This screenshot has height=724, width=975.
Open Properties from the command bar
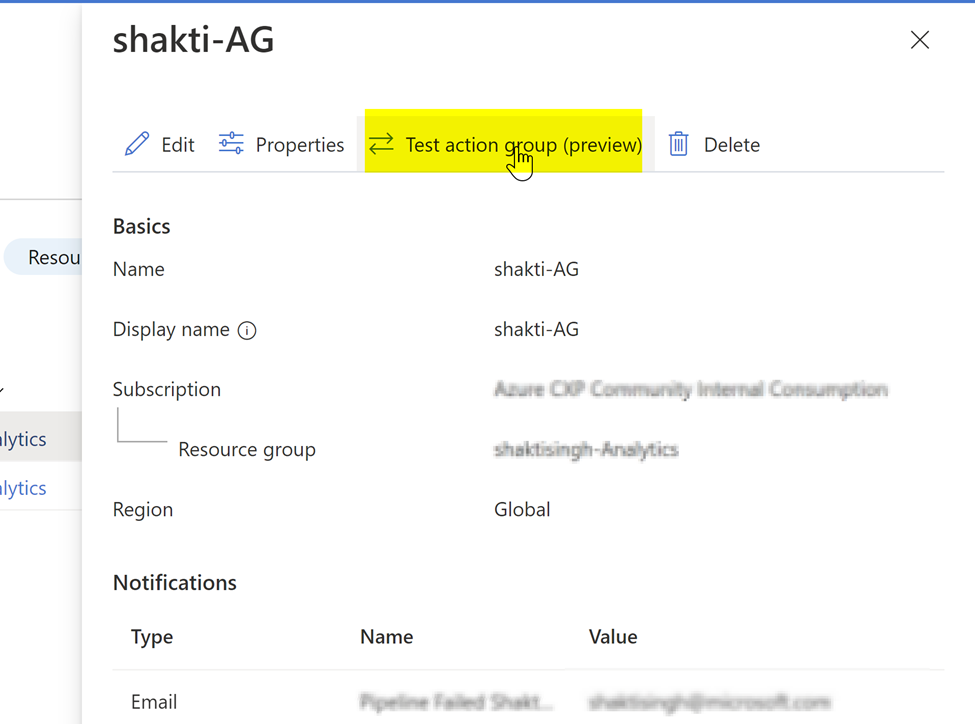302,144
